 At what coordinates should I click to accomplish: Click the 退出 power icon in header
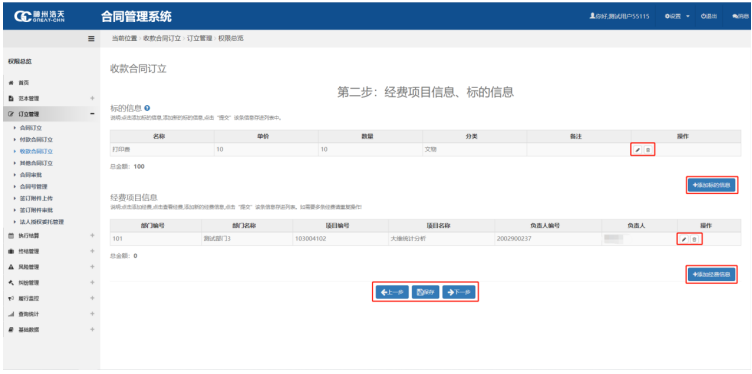pos(709,16)
